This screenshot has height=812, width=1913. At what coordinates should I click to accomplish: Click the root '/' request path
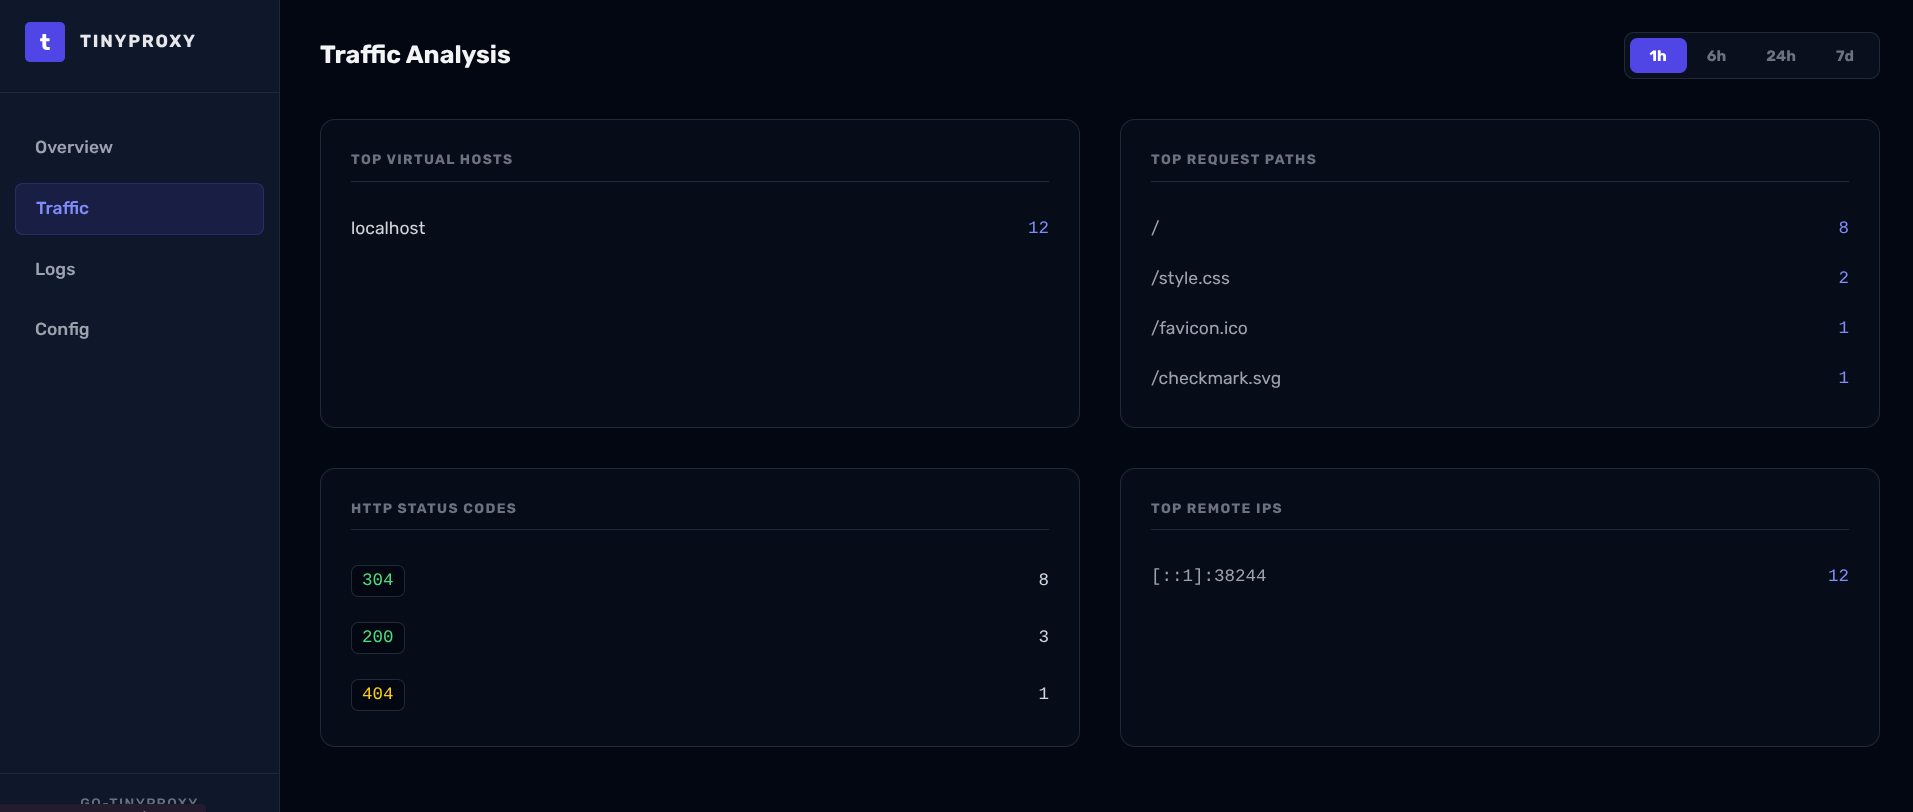[1155, 228]
